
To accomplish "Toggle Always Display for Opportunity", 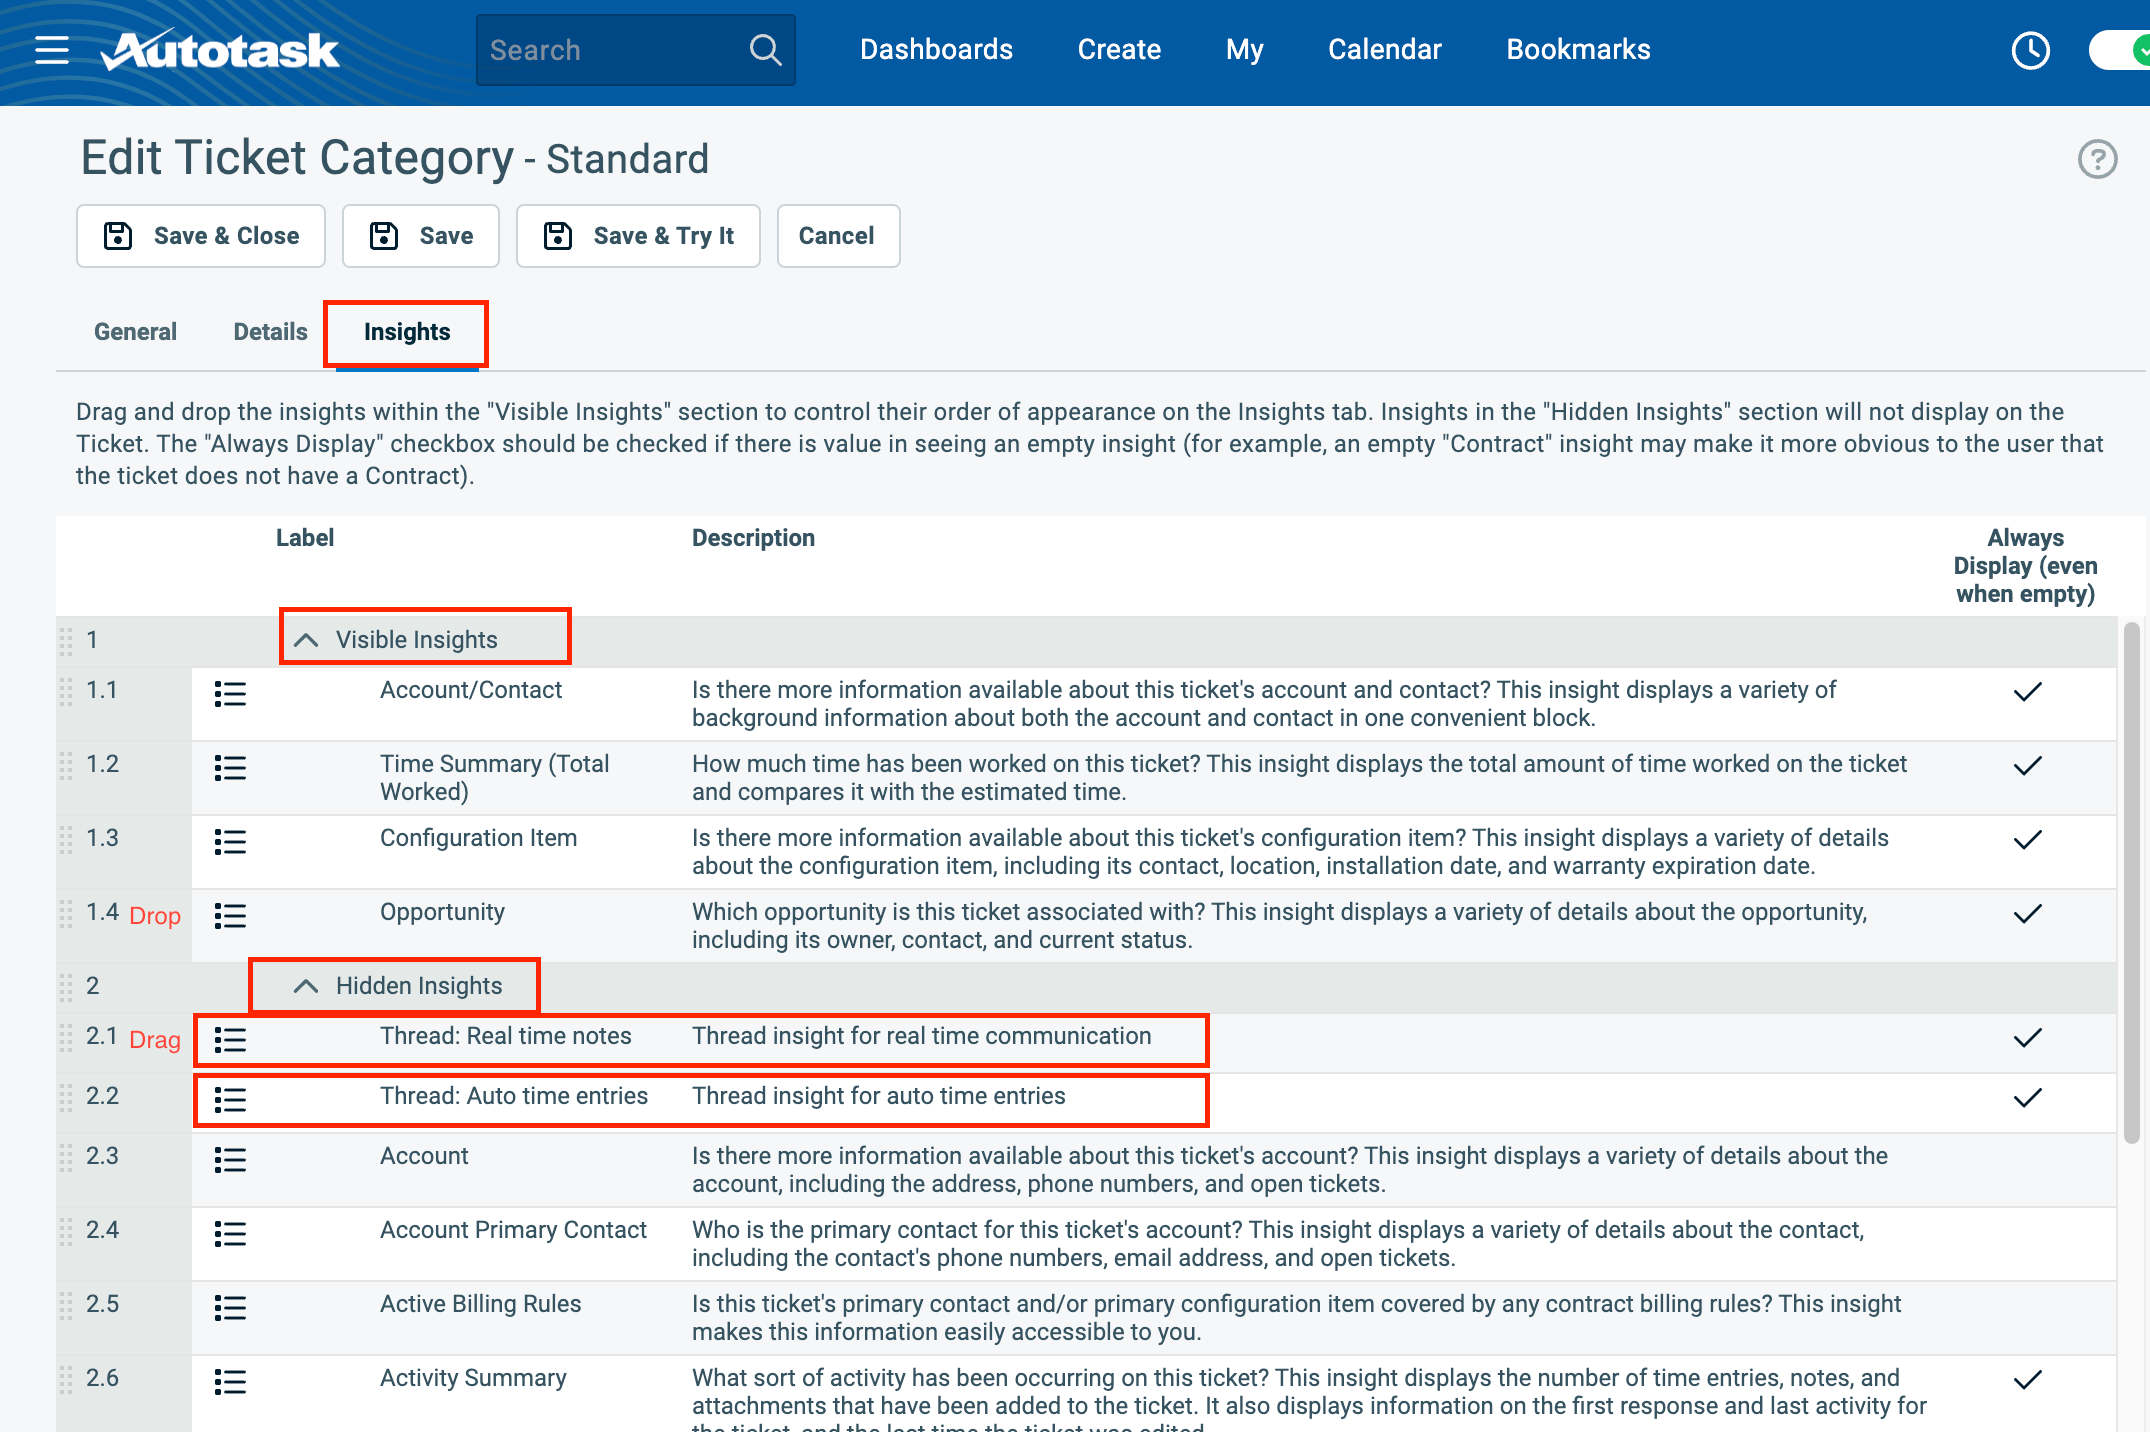I will click(x=2027, y=914).
